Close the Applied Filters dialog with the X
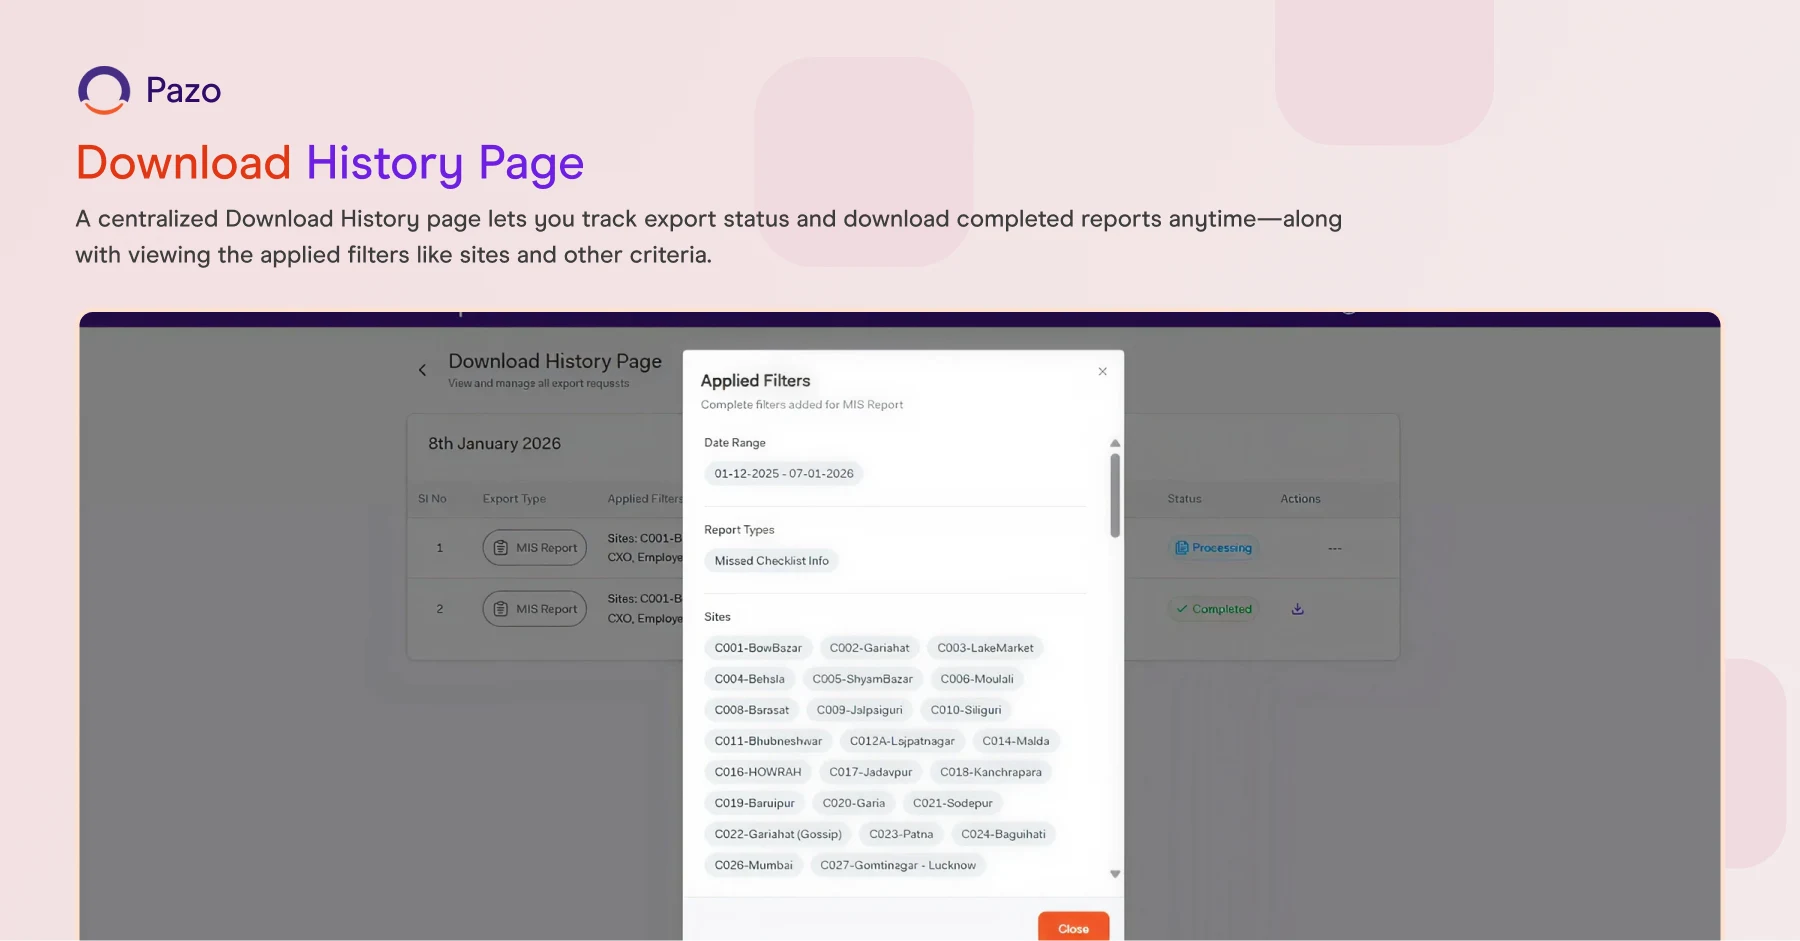This screenshot has height=941, width=1800. tap(1102, 371)
